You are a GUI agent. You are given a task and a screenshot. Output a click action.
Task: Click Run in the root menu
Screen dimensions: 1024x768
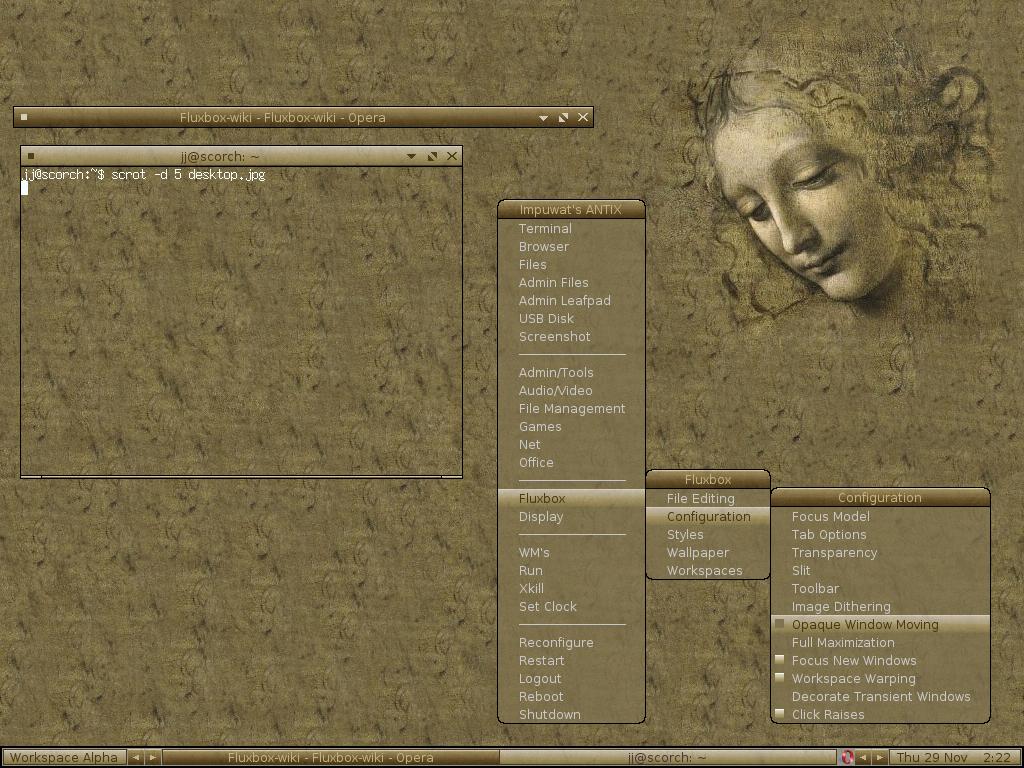pyautogui.click(x=571, y=570)
